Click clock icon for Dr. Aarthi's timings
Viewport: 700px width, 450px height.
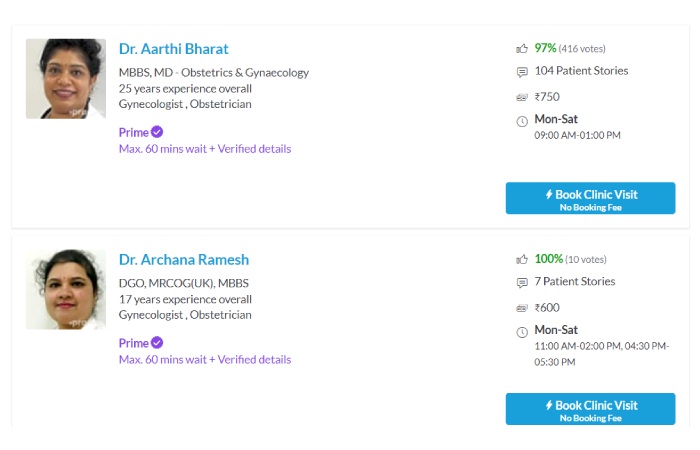(x=522, y=121)
